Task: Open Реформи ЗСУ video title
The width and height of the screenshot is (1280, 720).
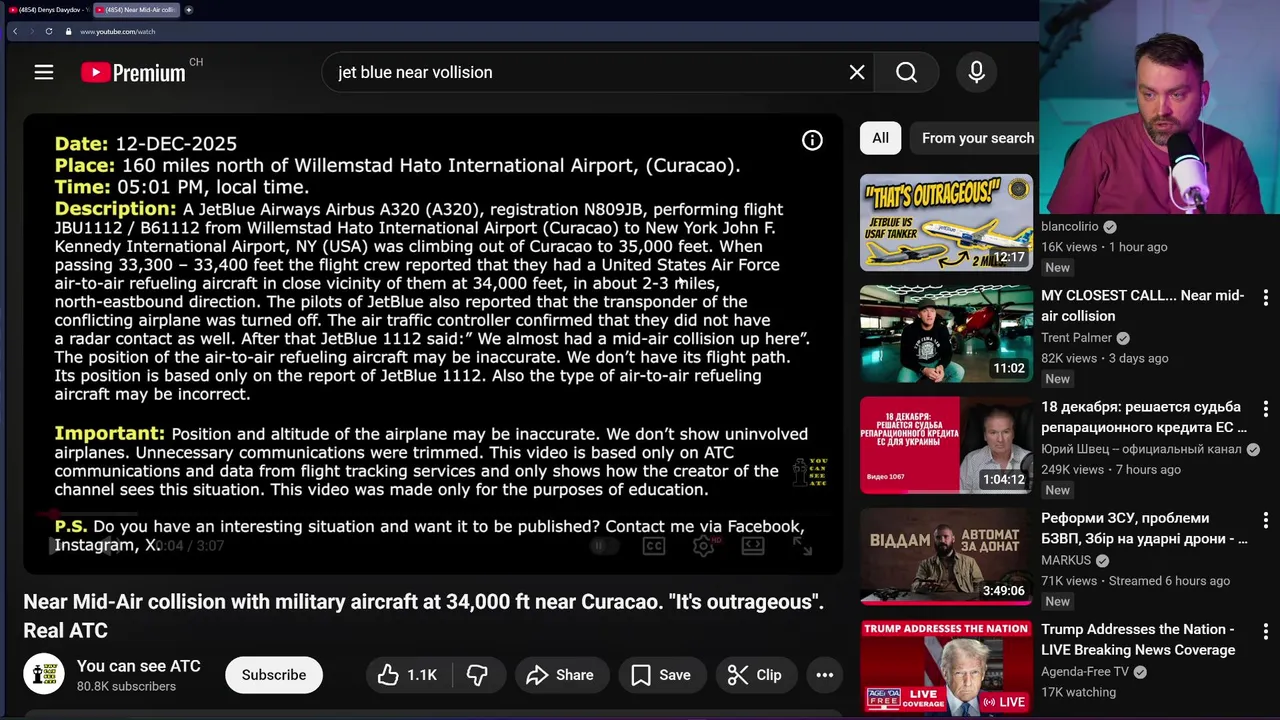Action: [x=1144, y=528]
